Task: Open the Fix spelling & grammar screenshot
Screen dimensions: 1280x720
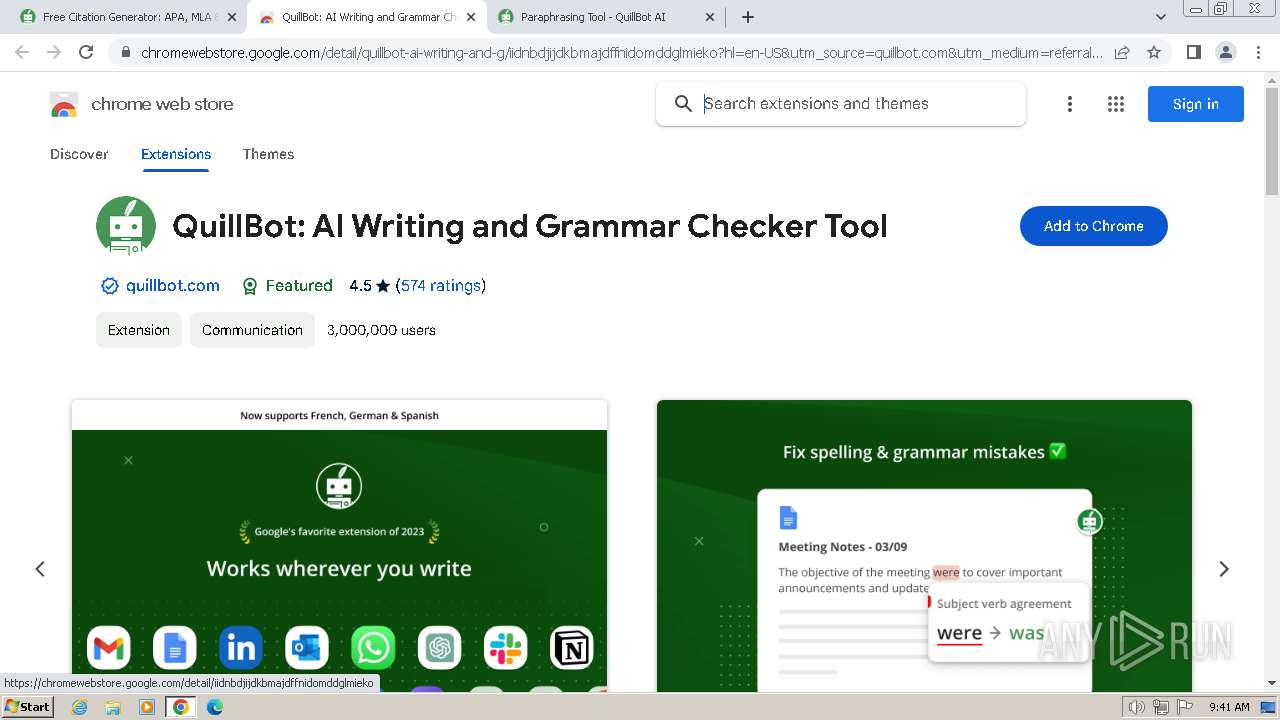Action: [924, 545]
